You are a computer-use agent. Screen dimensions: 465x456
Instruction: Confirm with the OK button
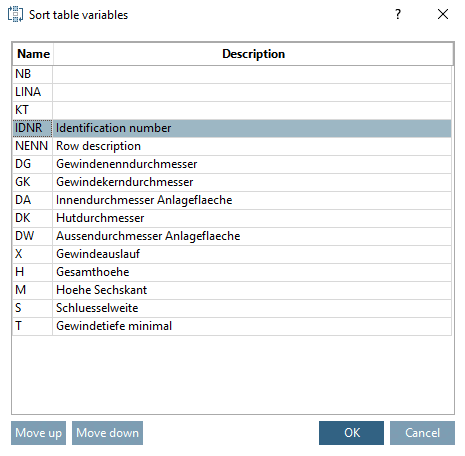click(351, 433)
